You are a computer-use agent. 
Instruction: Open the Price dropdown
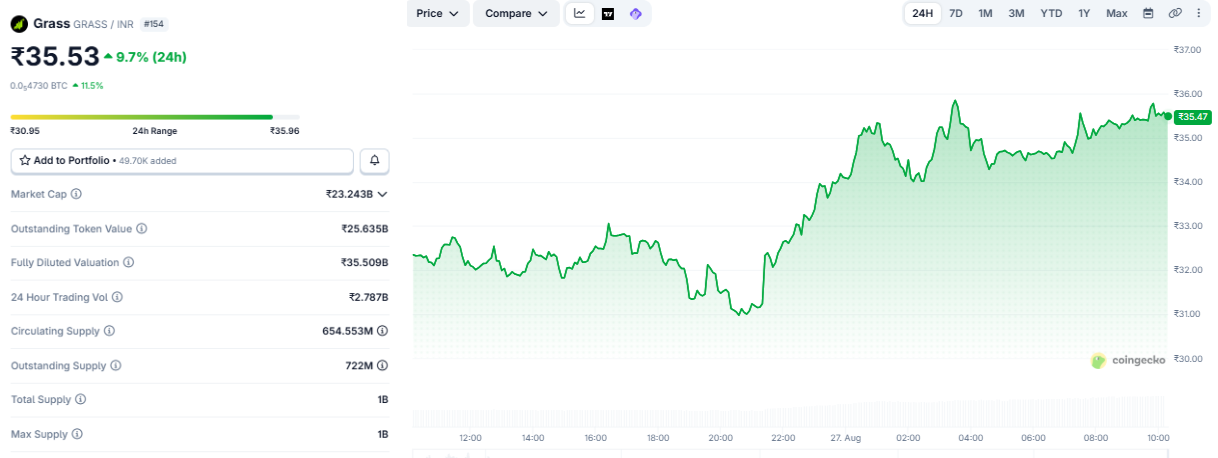[x=438, y=13]
